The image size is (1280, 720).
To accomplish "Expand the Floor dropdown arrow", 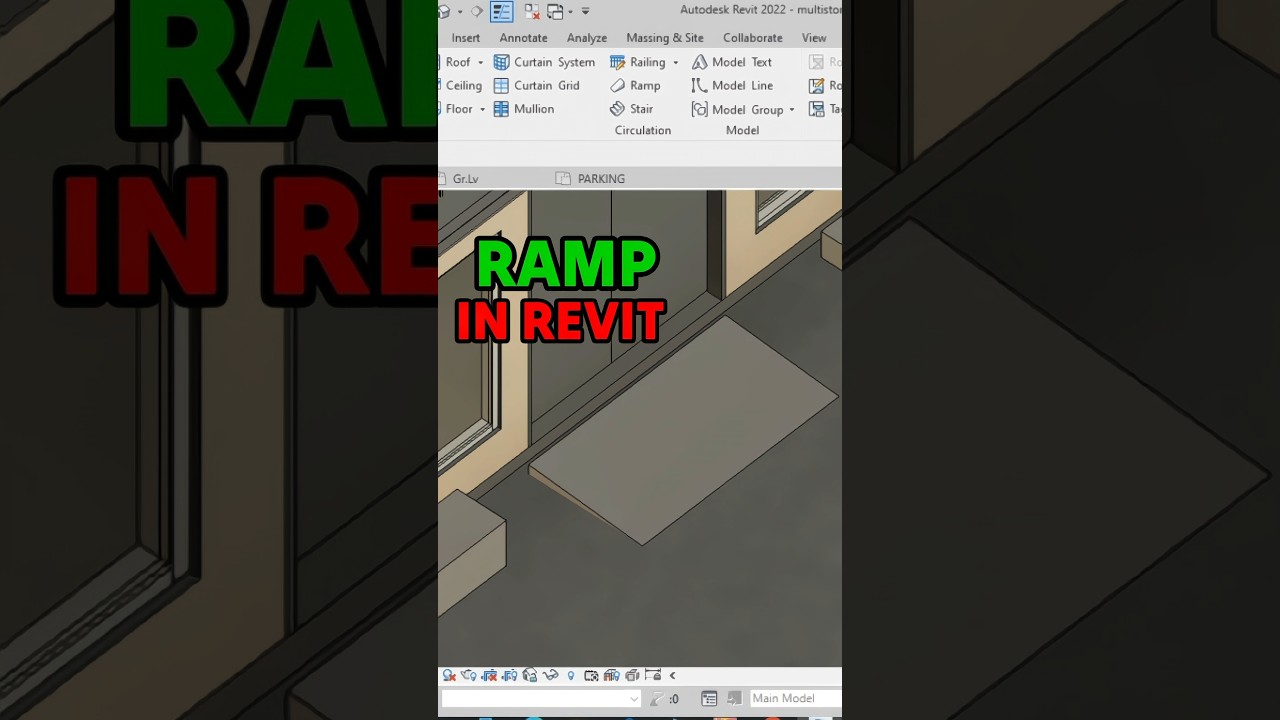I will point(482,109).
